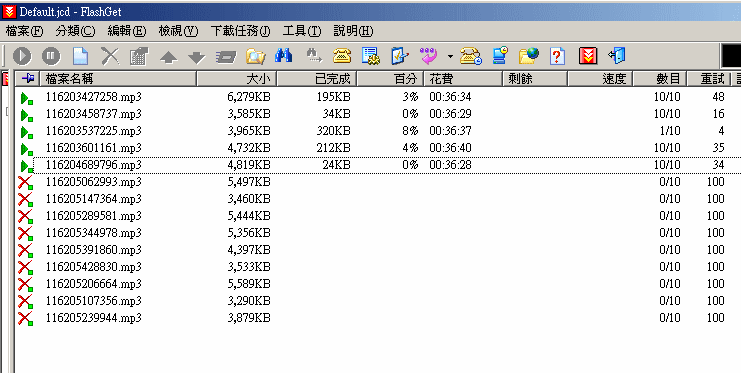Sort by 花費 column header
This screenshot has width=741, height=373.
click(x=463, y=78)
